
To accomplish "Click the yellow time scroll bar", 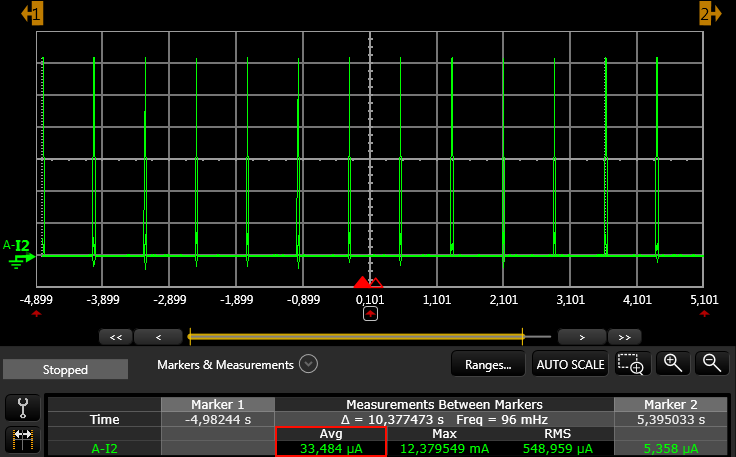I will click(x=356, y=336).
